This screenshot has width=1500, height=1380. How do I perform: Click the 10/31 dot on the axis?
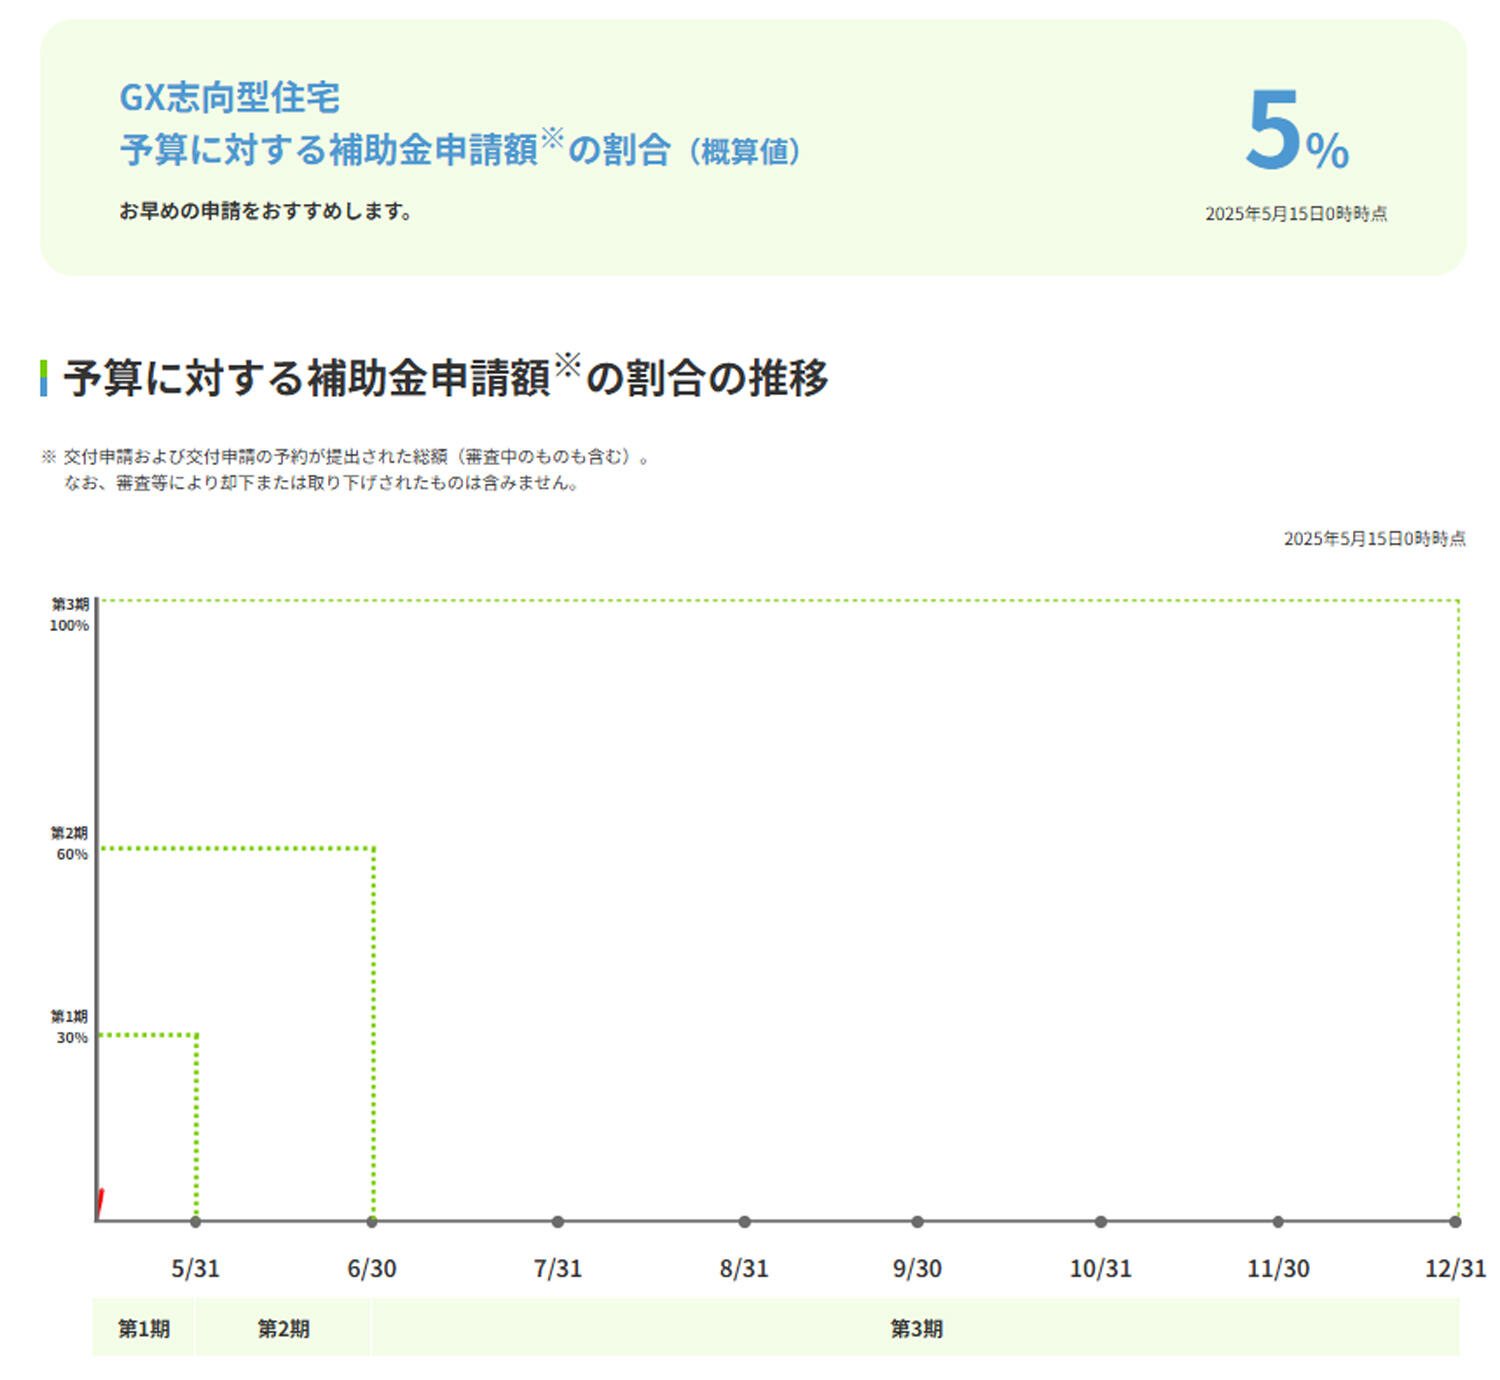(x=1100, y=1221)
